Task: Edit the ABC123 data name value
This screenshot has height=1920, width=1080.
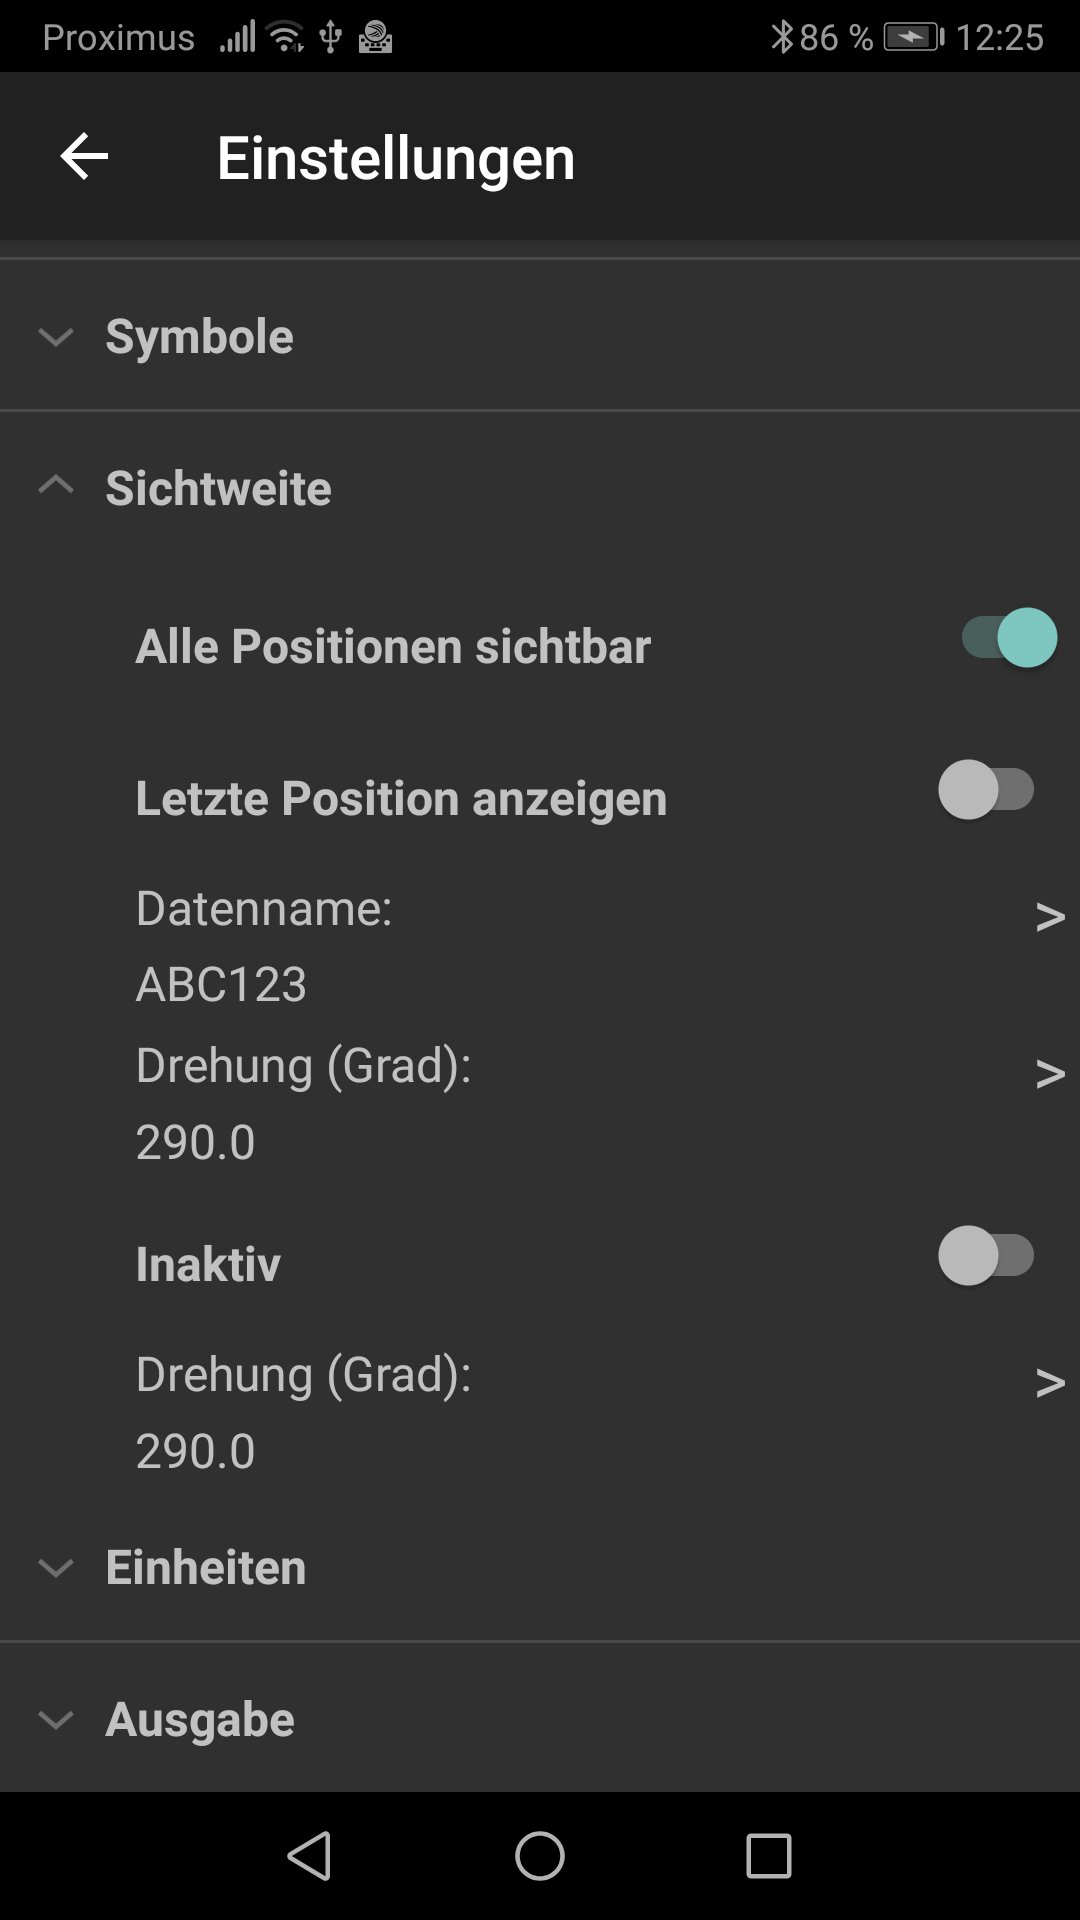Action: click(222, 984)
